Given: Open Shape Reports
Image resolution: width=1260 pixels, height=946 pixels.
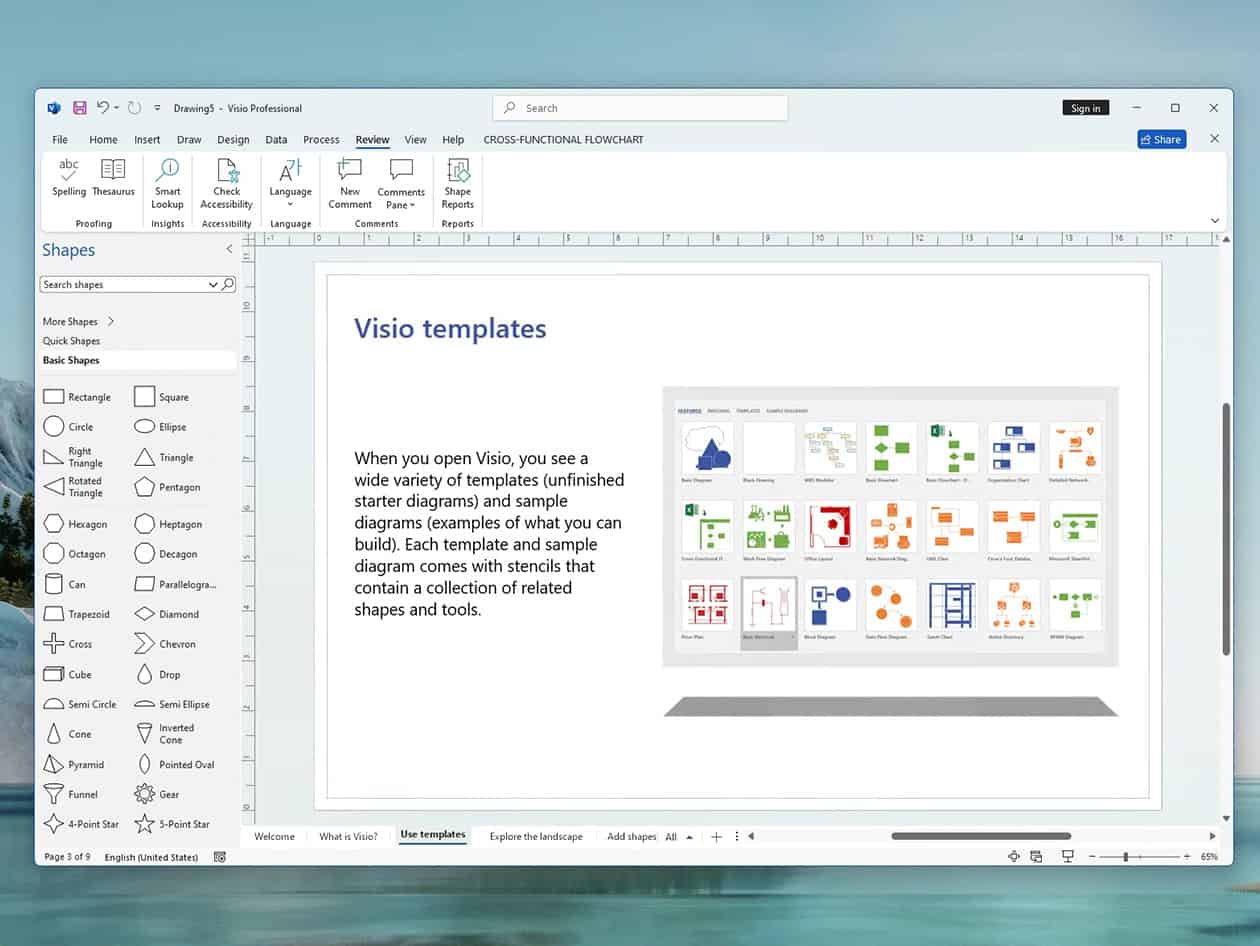Looking at the screenshot, I should [457, 180].
